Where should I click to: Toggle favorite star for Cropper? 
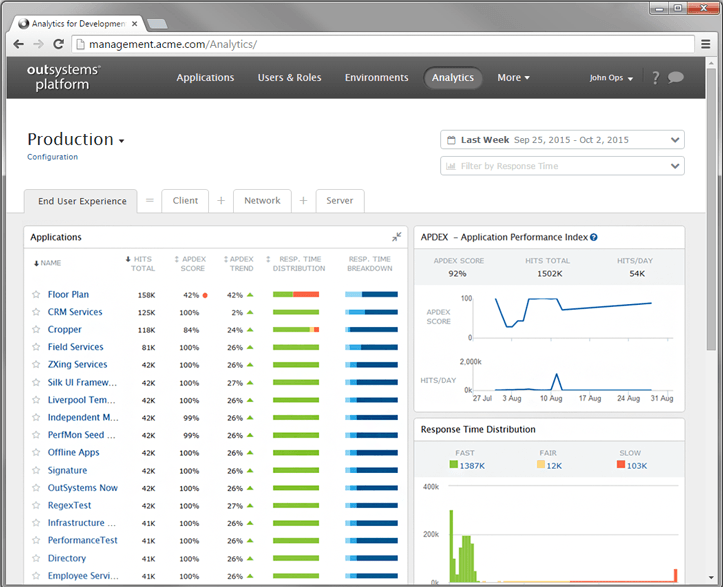[x=36, y=330]
